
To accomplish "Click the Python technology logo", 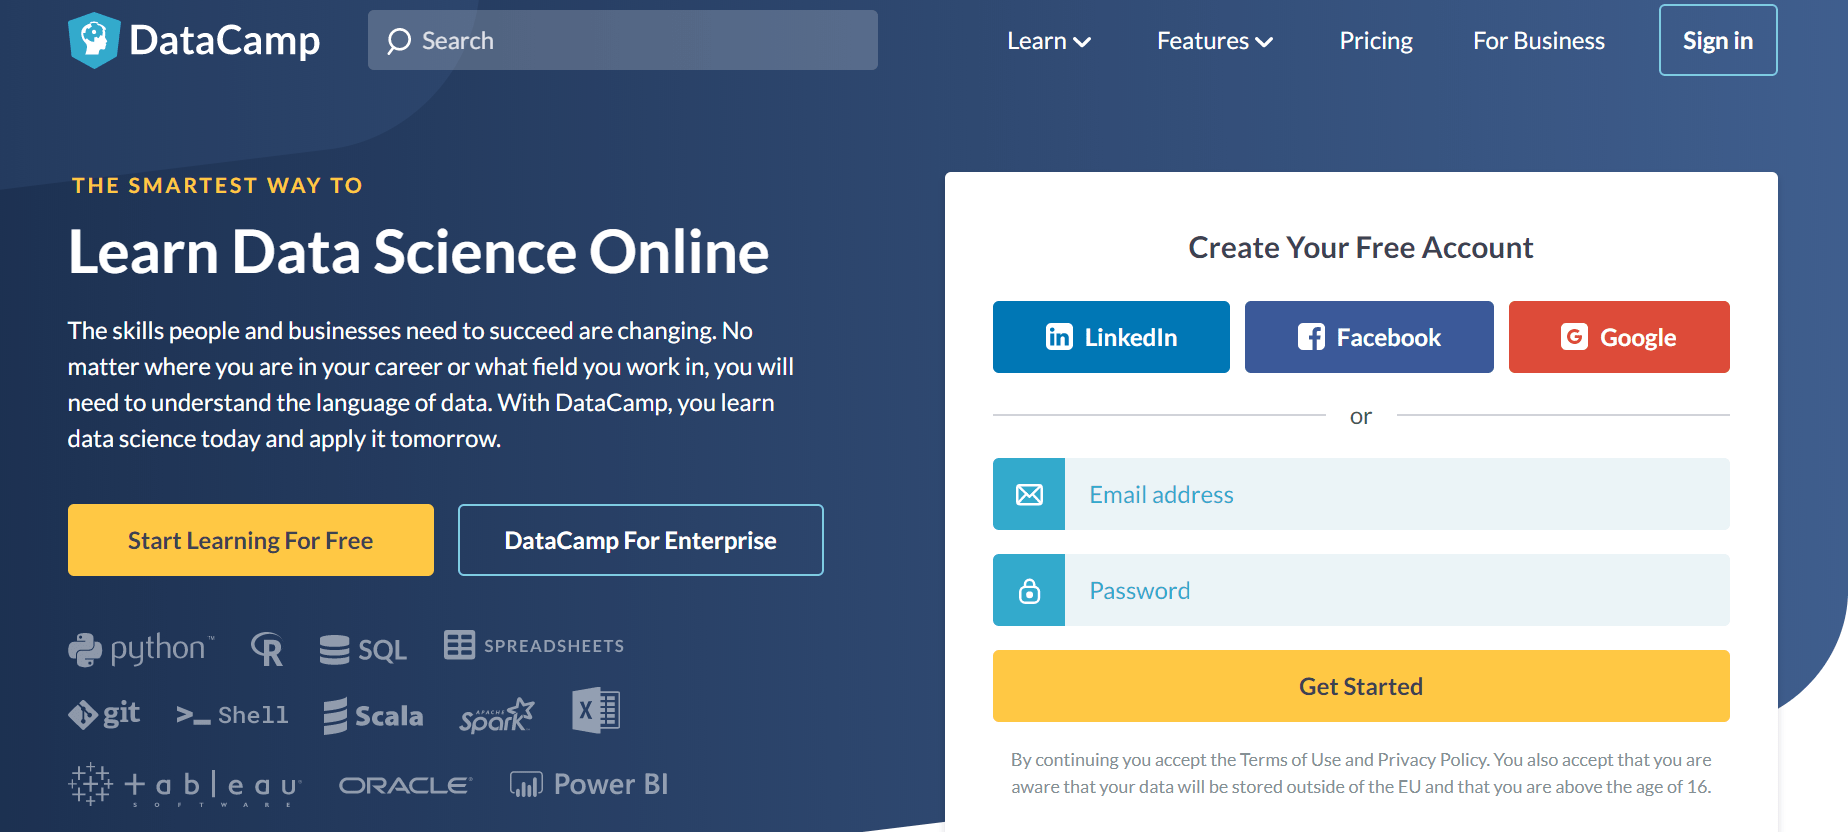I will (x=141, y=649).
